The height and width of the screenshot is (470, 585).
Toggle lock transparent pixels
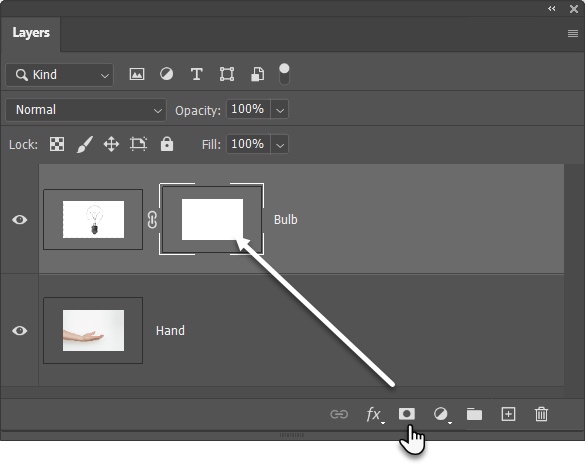coord(57,144)
